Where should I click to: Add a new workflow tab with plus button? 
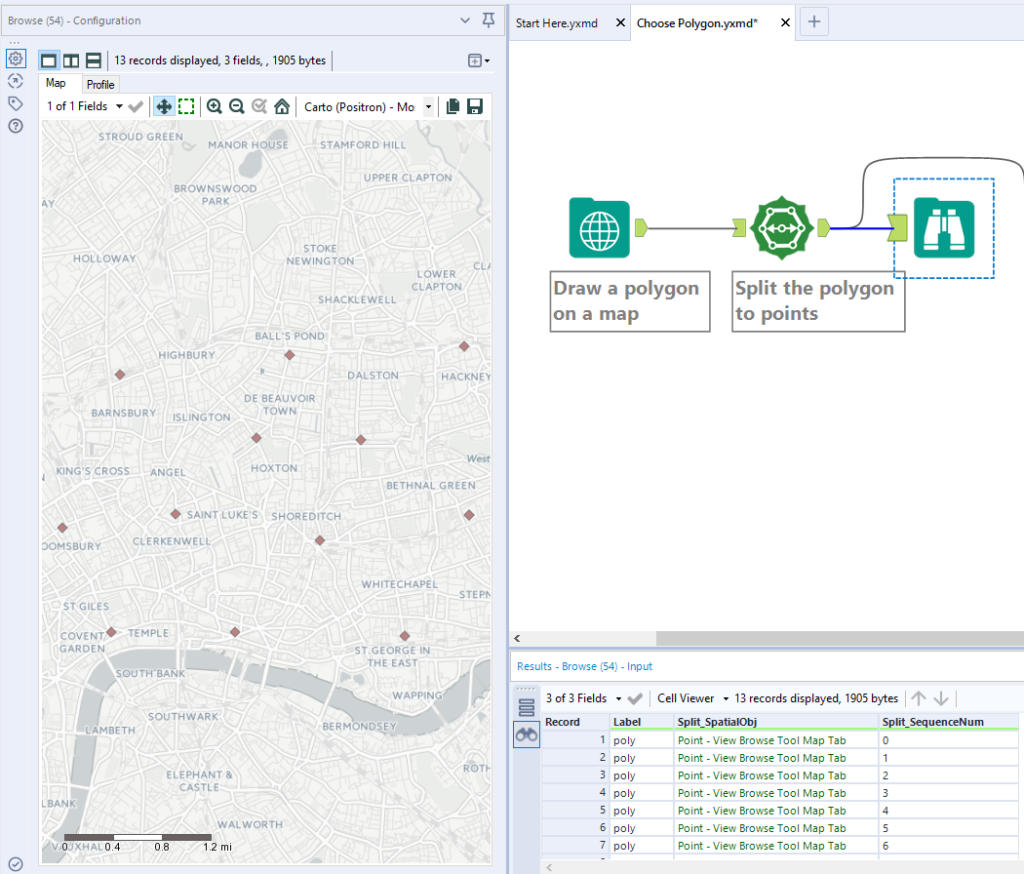[x=814, y=22]
